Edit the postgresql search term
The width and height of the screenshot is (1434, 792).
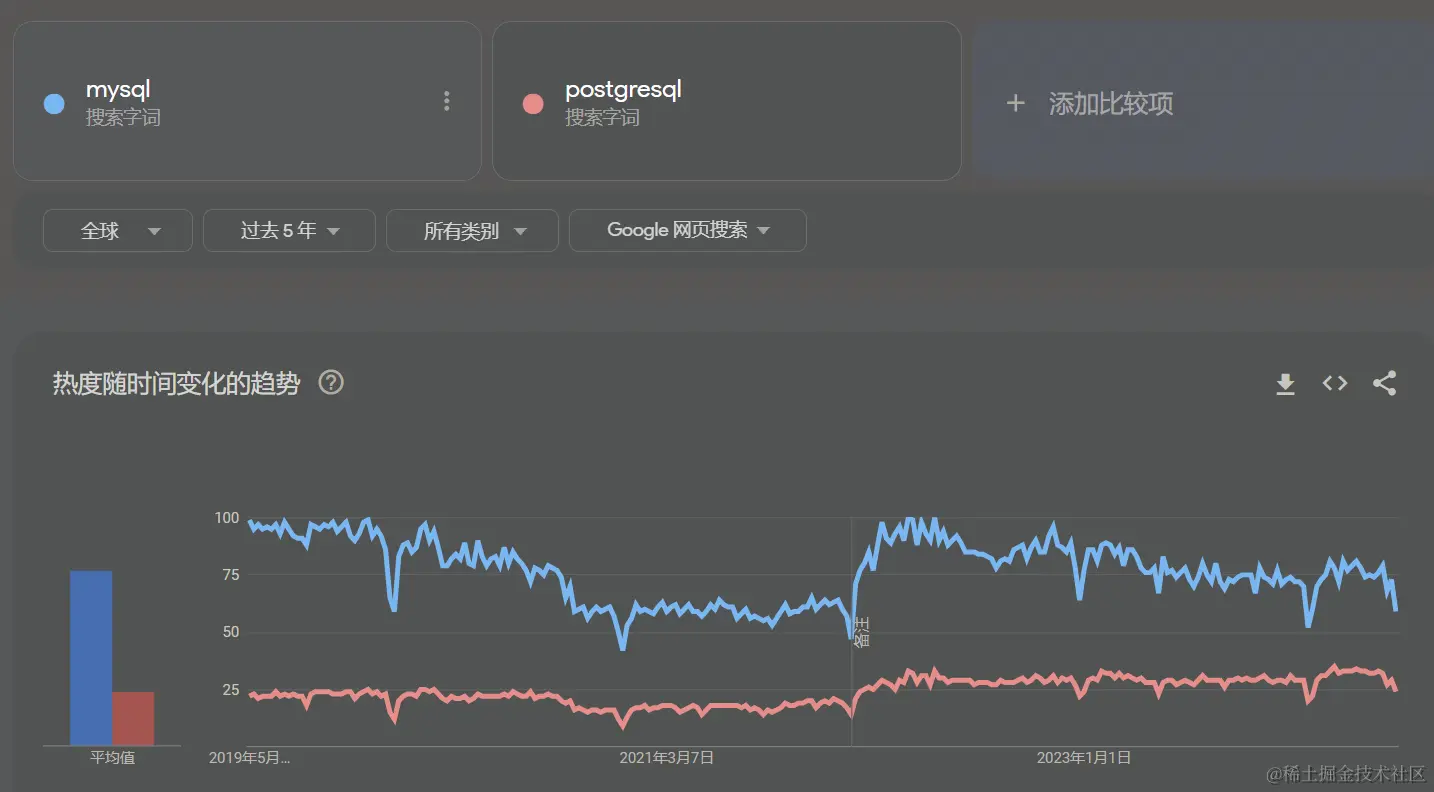(623, 89)
